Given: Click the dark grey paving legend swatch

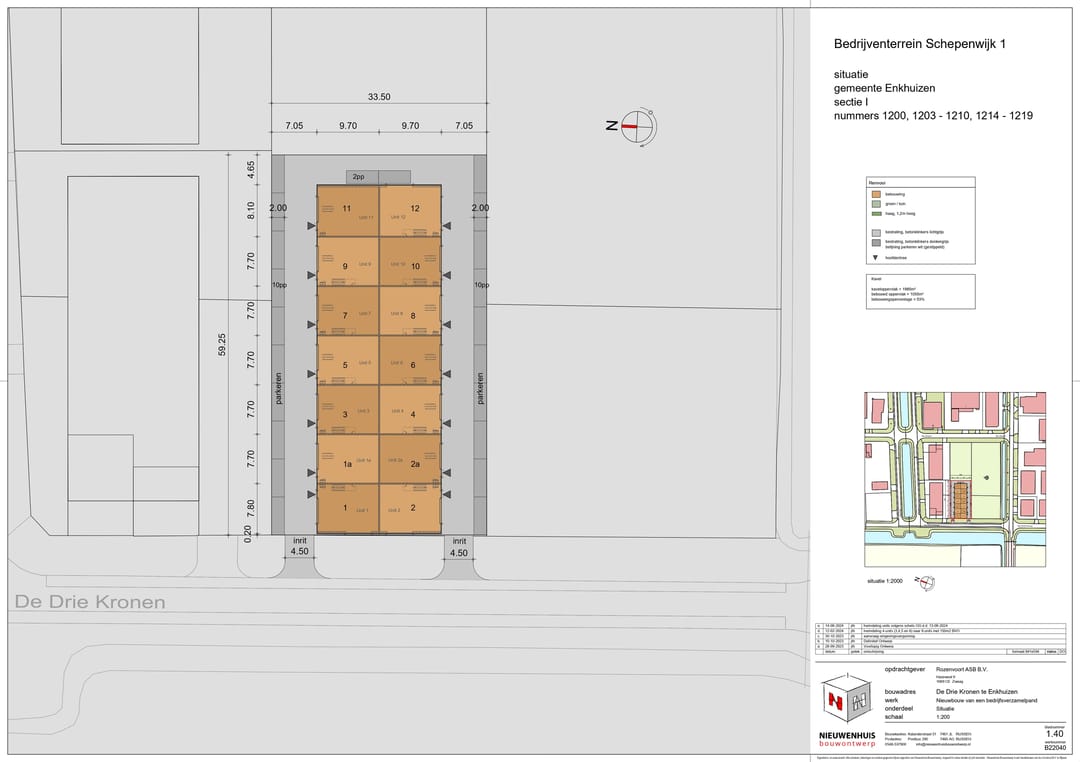Looking at the screenshot, I should tap(876, 242).
